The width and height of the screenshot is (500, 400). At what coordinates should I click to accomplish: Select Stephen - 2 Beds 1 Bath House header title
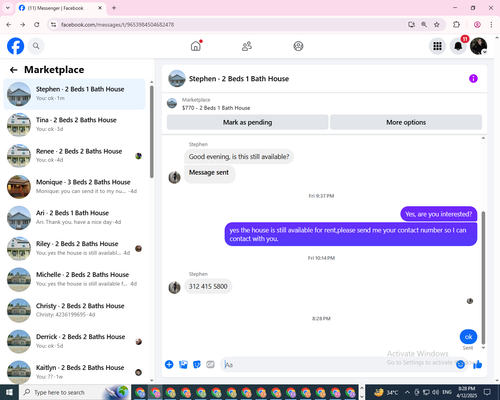(x=239, y=79)
